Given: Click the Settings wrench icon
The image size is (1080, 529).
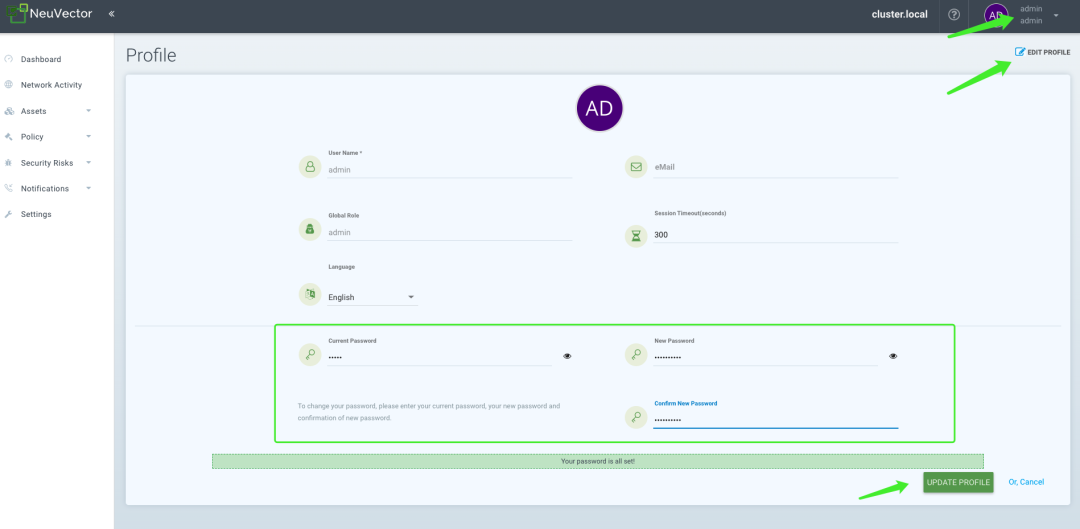Looking at the screenshot, I should [9, 214].
